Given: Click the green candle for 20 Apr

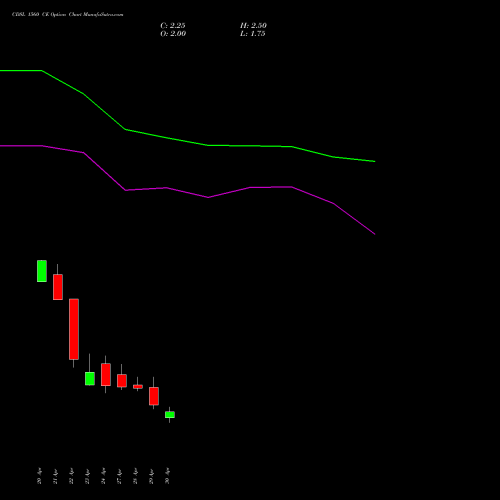Looking at the screenshot, I should tap(42, 271).
